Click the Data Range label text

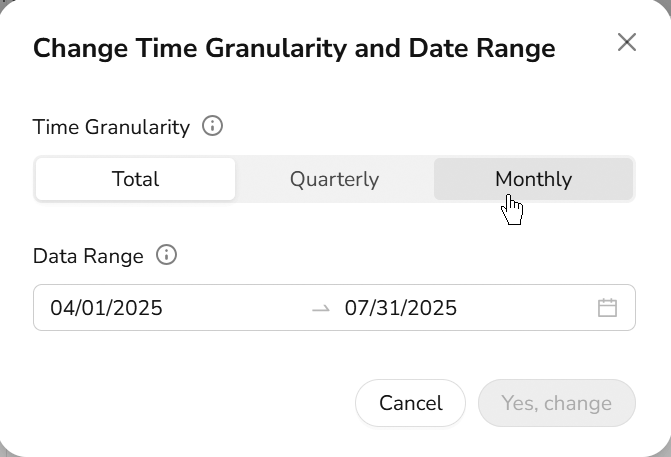click(x=88, y=256)
